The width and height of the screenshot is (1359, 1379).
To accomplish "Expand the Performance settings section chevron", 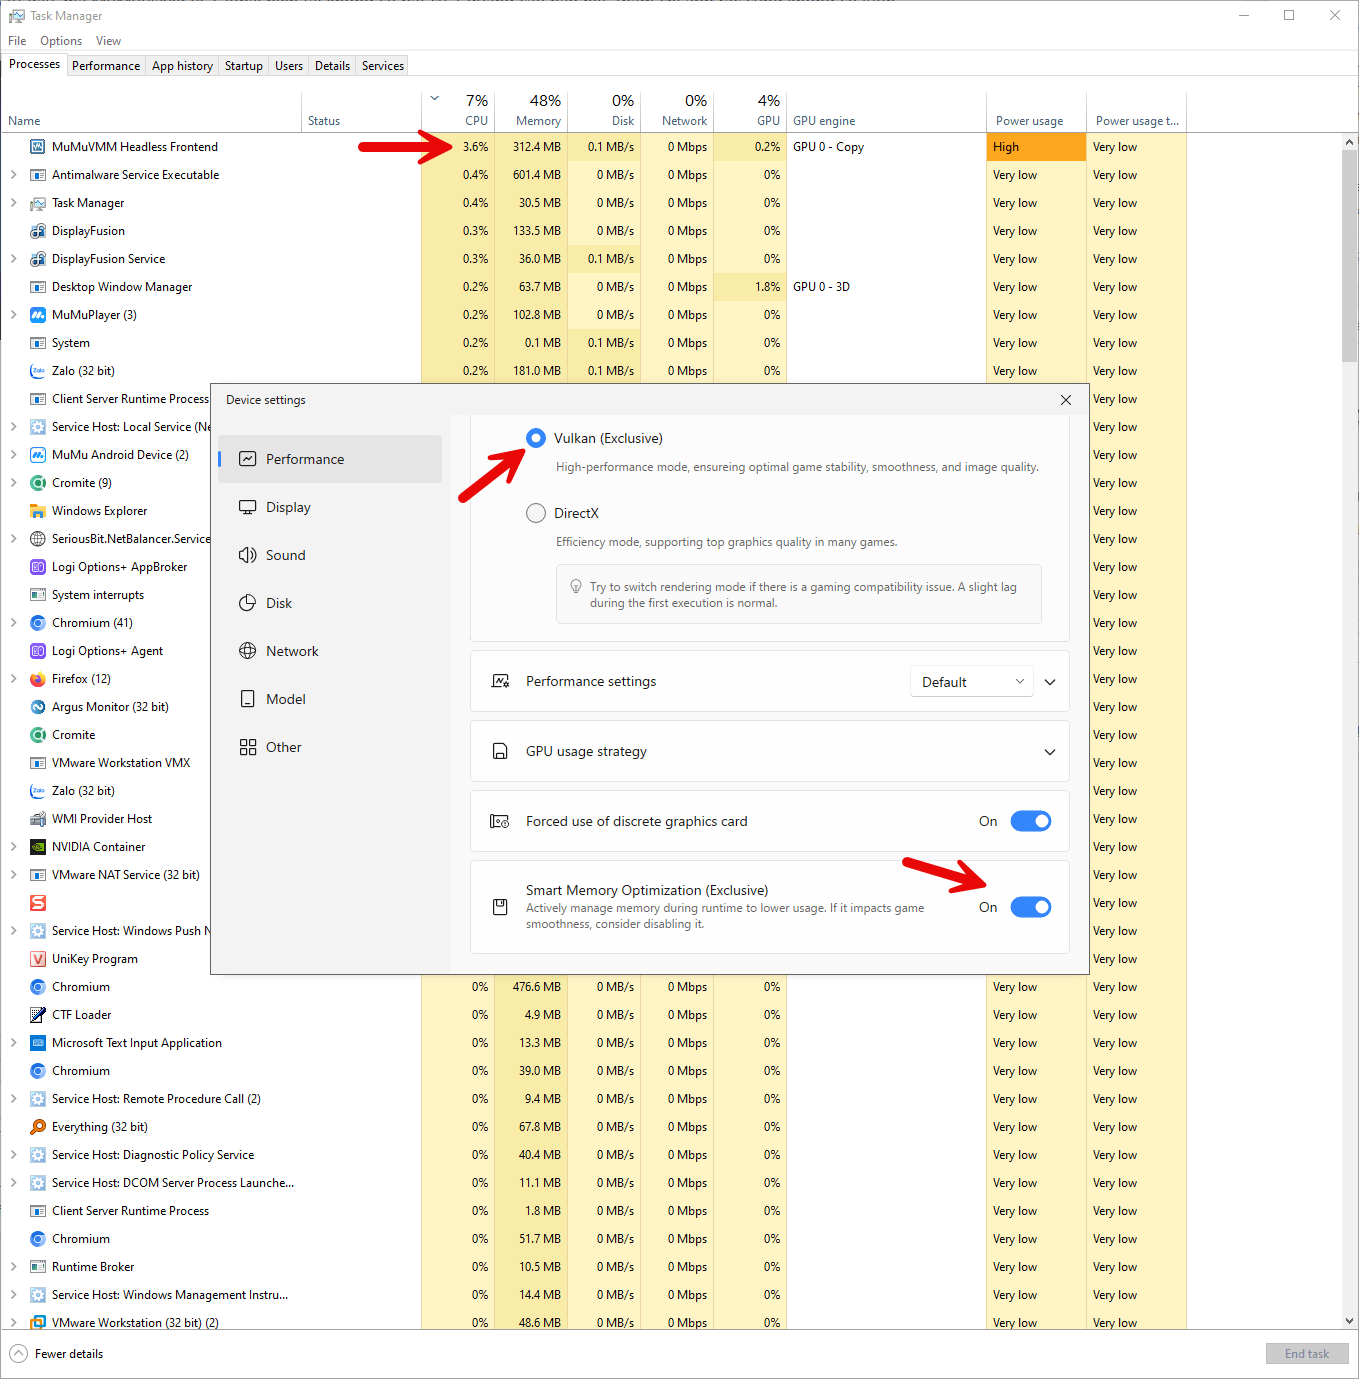I will click(1050, 682).
